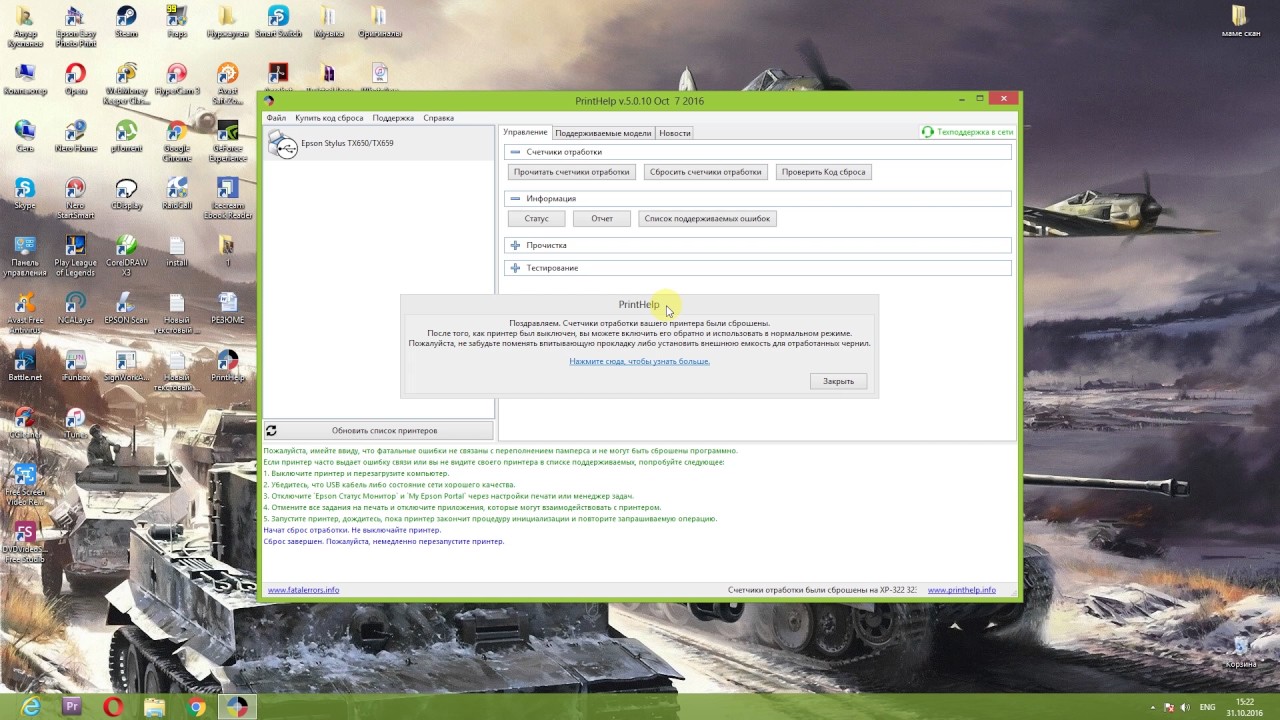1280x720 pixels.
Task: Open µTorrent desktop shortcut
Action: tap(126, 136)
